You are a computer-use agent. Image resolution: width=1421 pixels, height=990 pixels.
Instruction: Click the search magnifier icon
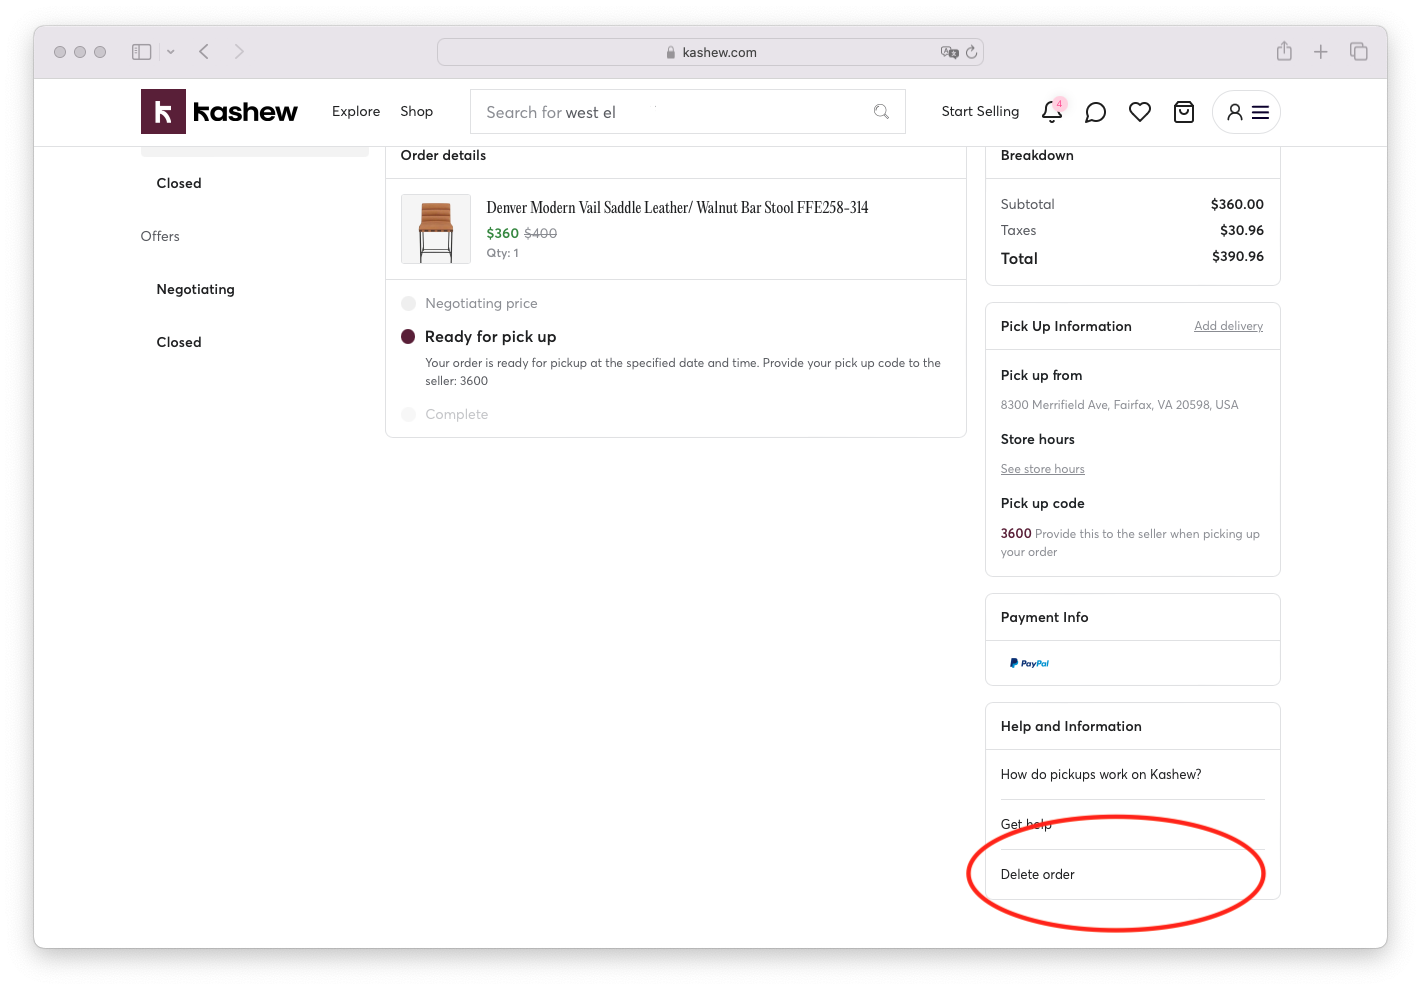[x=881, y=112]
